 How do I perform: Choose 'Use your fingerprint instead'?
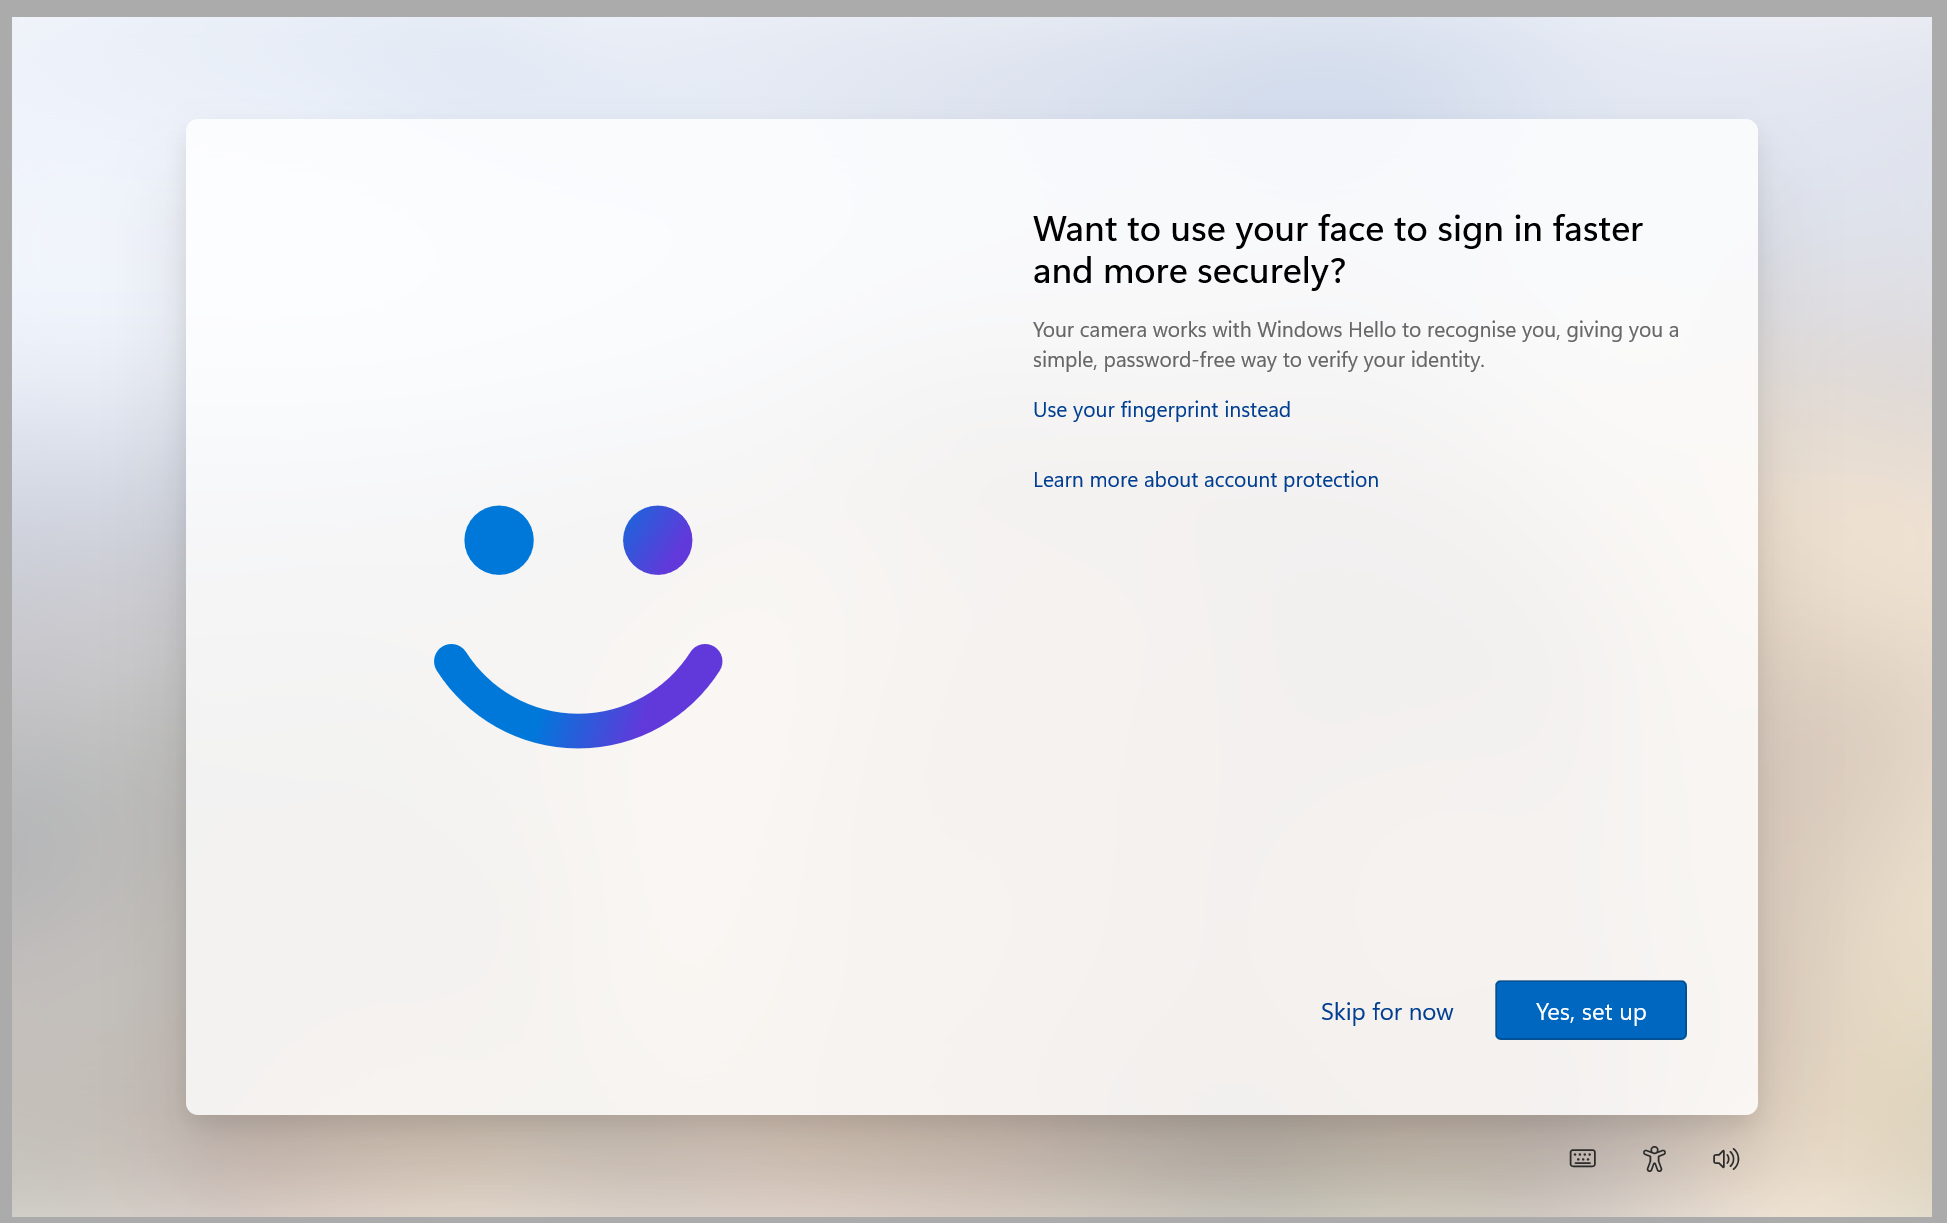(1161, 410)
